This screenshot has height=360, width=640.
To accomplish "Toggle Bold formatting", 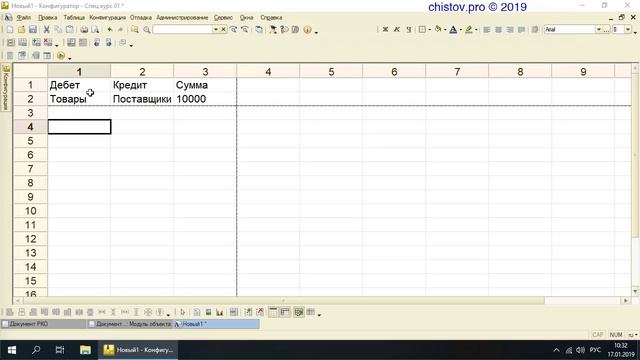I will [385, 29].
